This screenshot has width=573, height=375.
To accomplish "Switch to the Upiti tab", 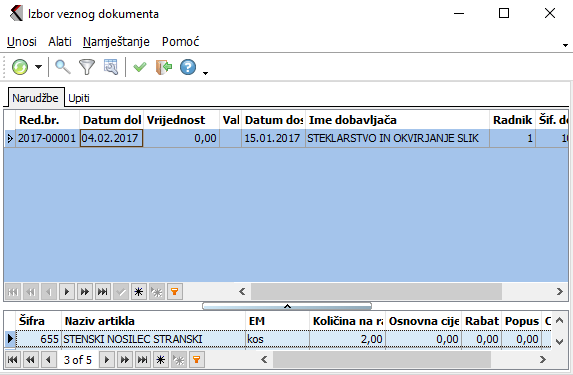I will 79,98.
